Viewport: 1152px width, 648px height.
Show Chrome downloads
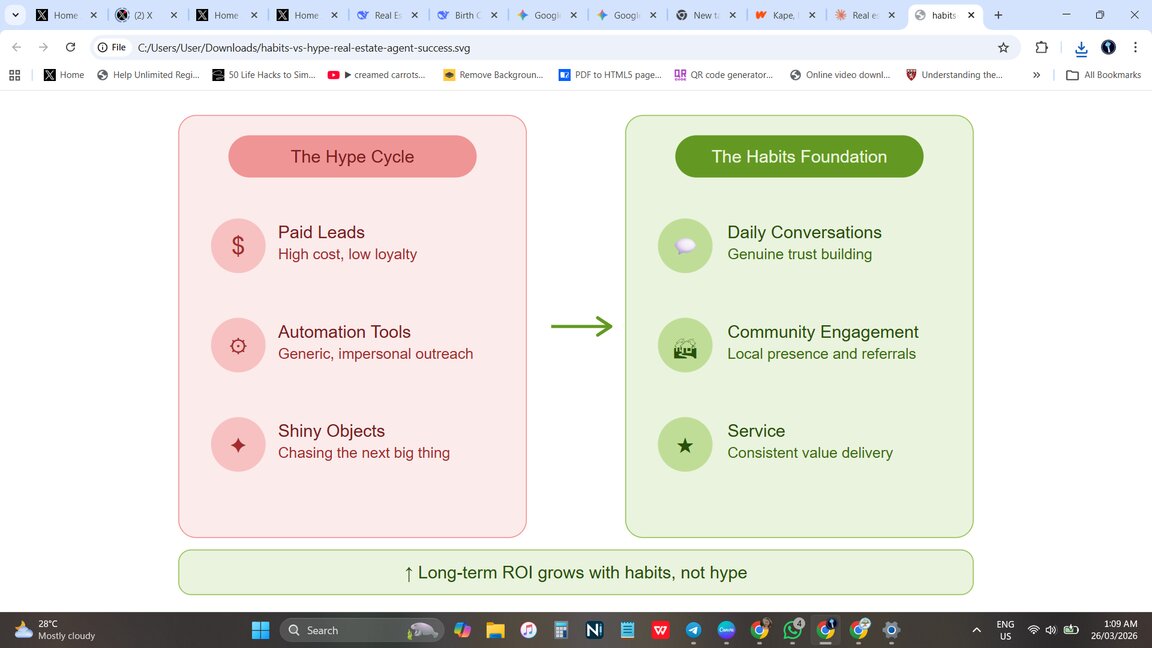(x=1081, y=48)
